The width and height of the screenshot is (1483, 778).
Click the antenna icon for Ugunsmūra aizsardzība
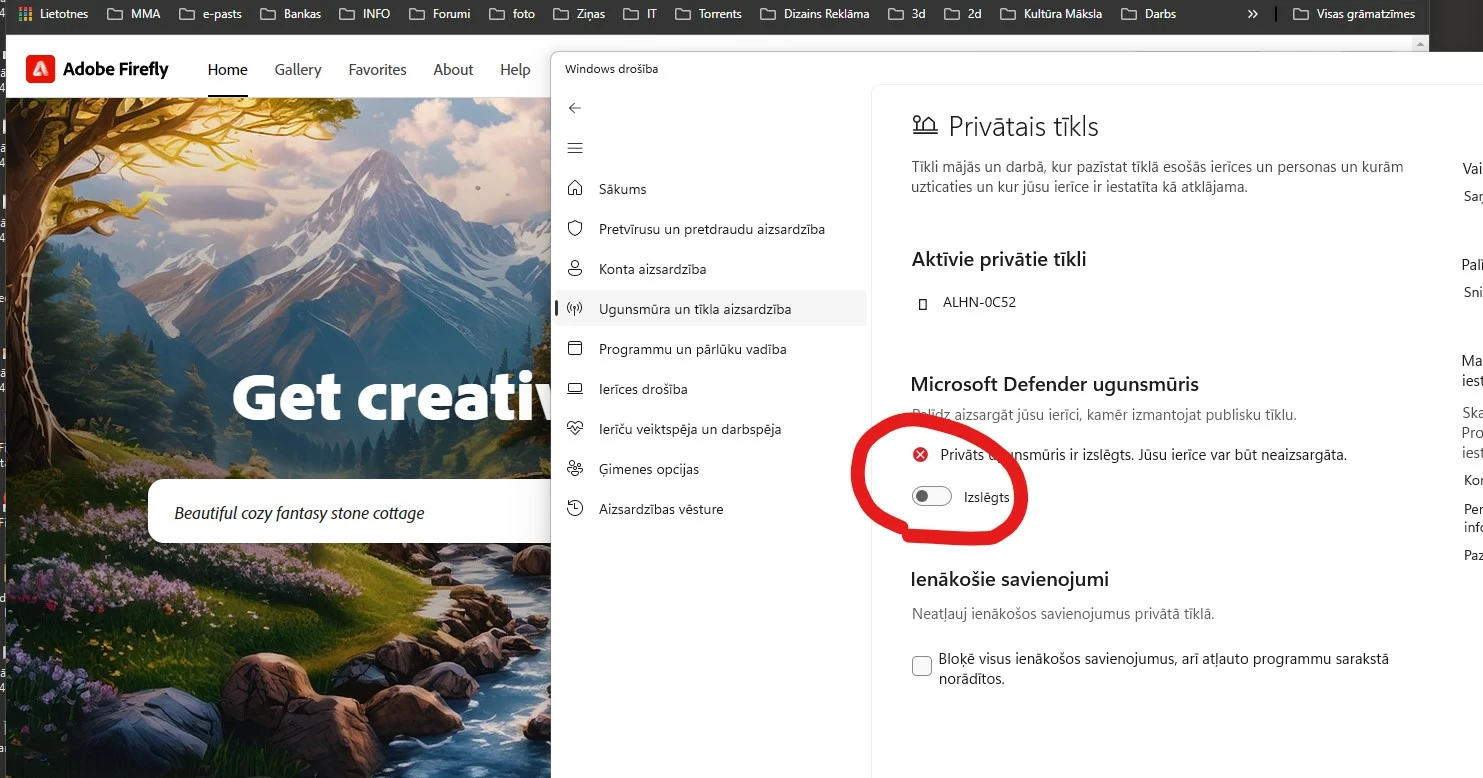point(575,308)
